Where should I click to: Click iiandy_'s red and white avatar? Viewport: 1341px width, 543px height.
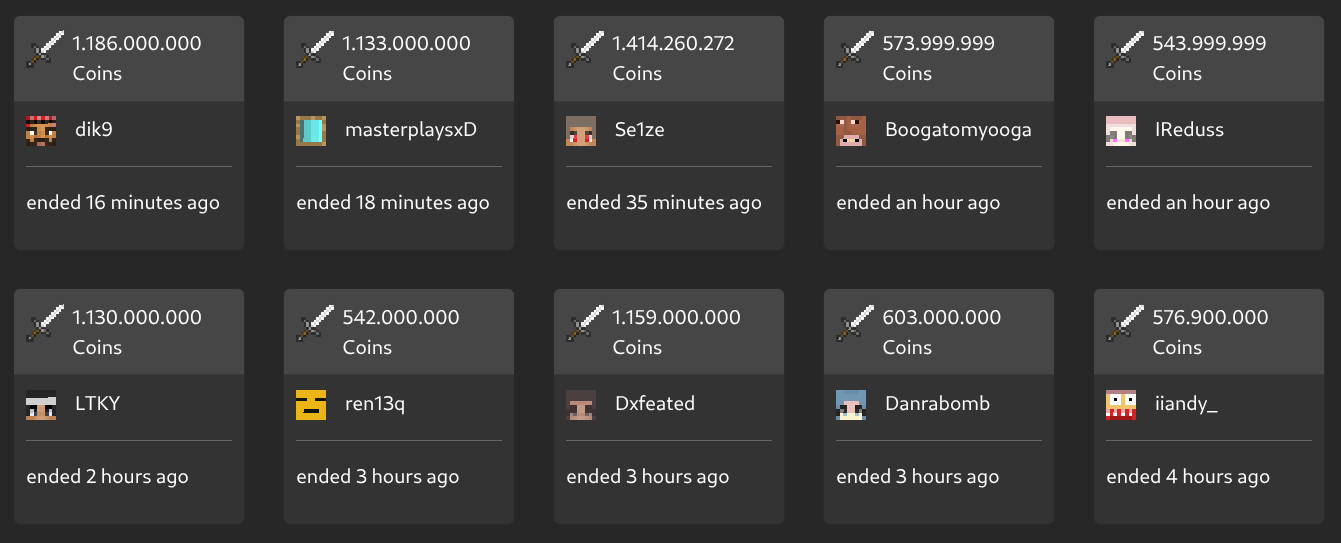[1121, 404]
